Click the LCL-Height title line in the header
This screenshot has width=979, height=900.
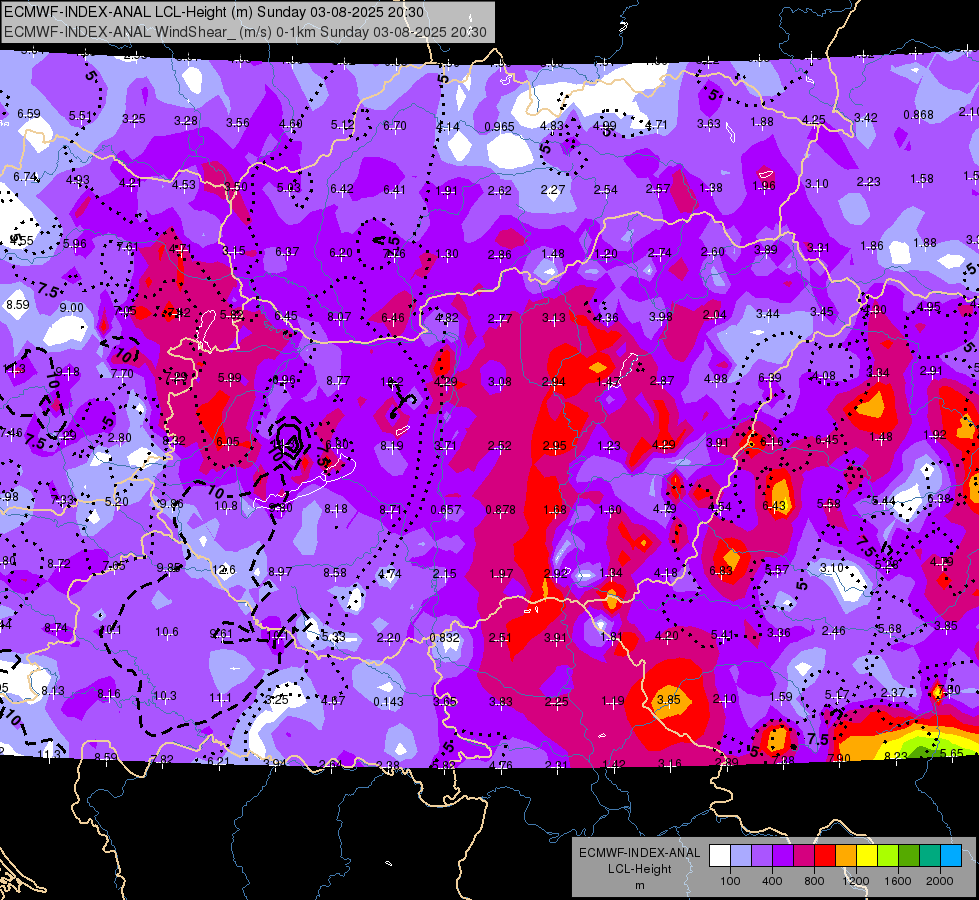coord(214,12)
